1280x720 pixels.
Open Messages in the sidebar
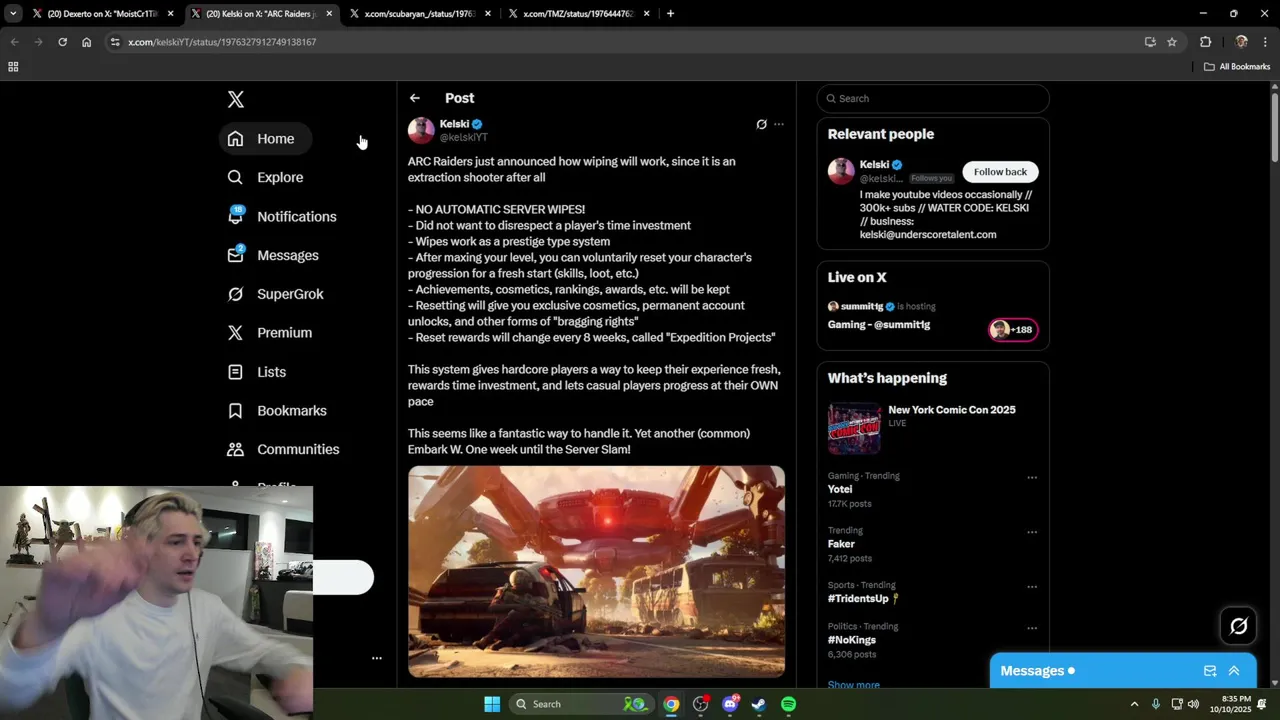tap(273, 255)
